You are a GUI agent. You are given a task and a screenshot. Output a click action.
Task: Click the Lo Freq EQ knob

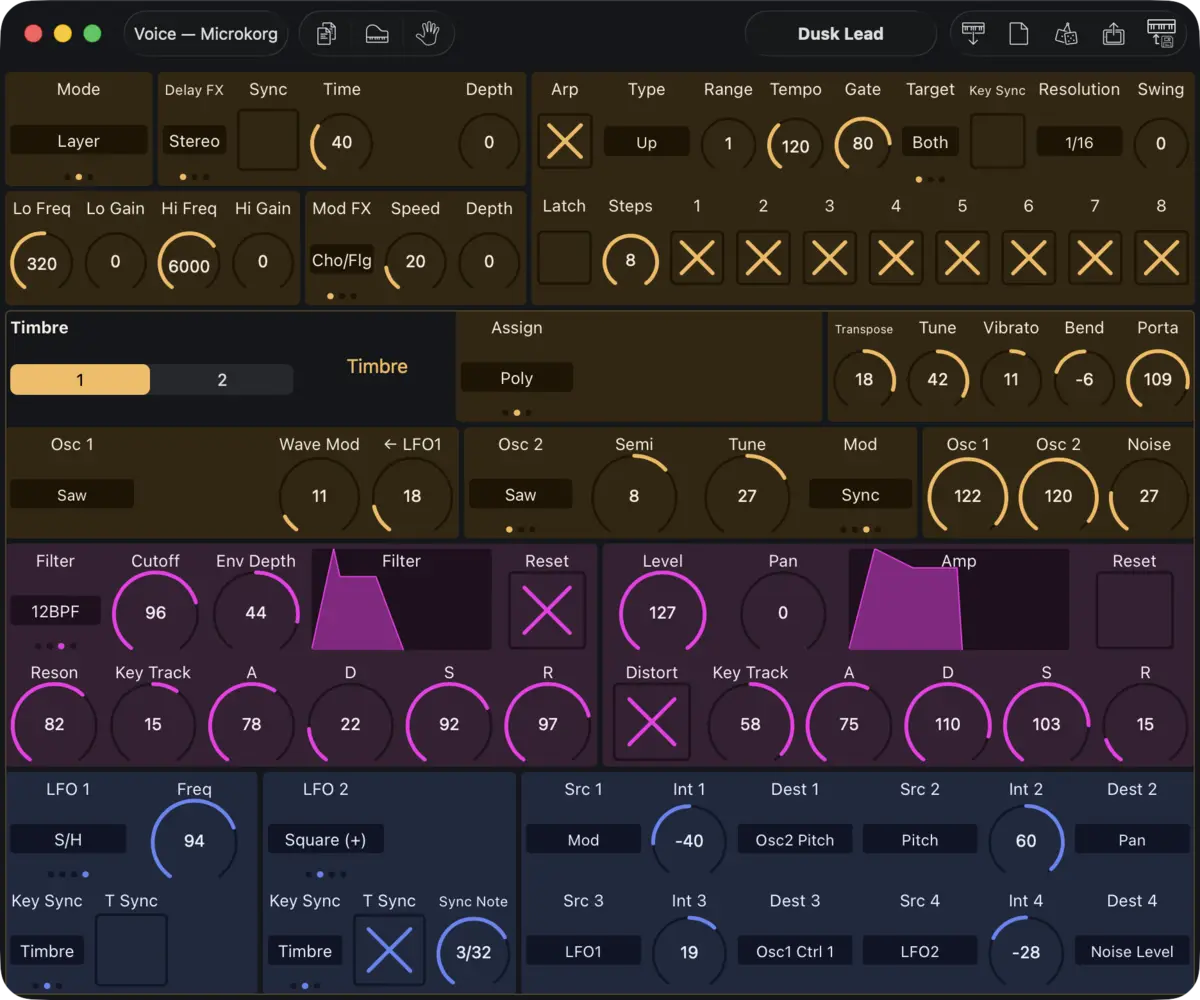pos(41,264)
